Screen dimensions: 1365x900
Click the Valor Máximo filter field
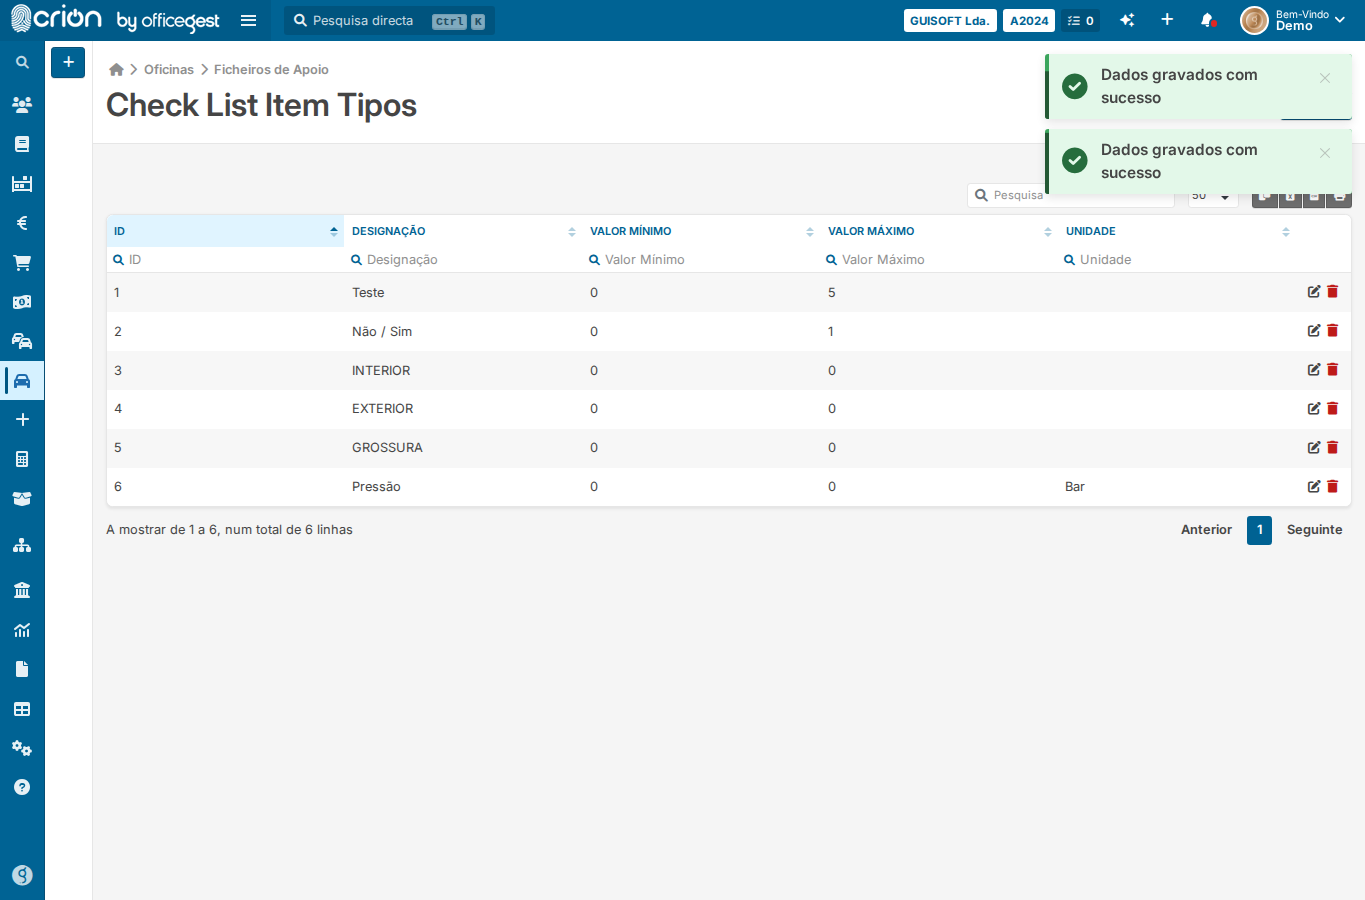tap(939, 259)
